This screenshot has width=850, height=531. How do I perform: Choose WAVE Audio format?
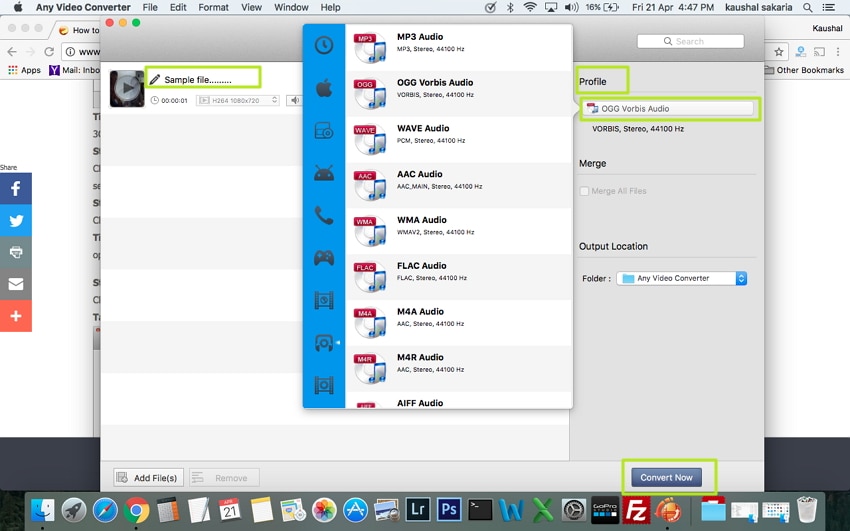459,140
